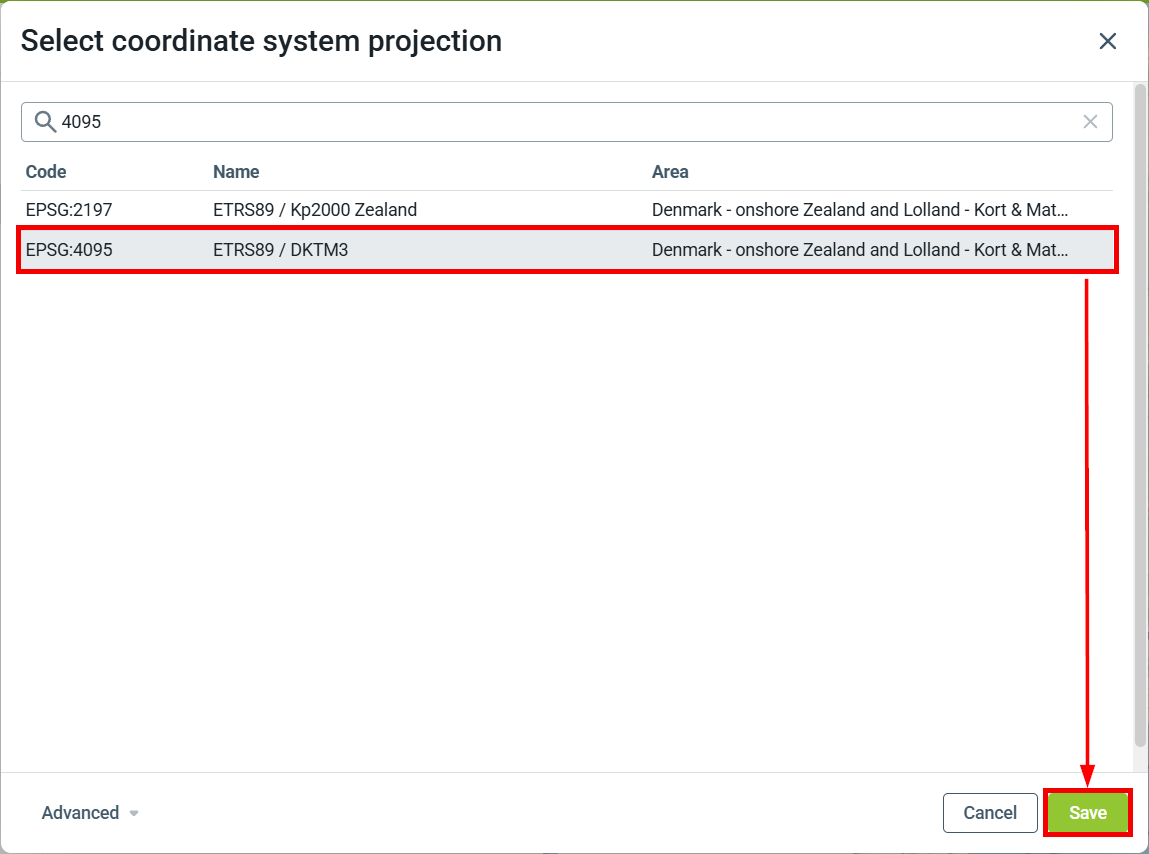
Task: Click the dialog's vertical scrollbar
Action: click(1139, 415)
